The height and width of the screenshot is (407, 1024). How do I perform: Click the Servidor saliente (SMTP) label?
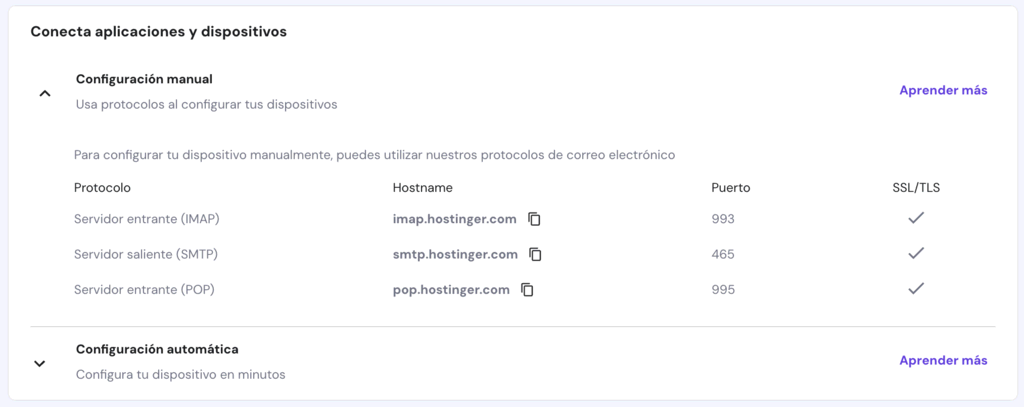click(146, 254)
